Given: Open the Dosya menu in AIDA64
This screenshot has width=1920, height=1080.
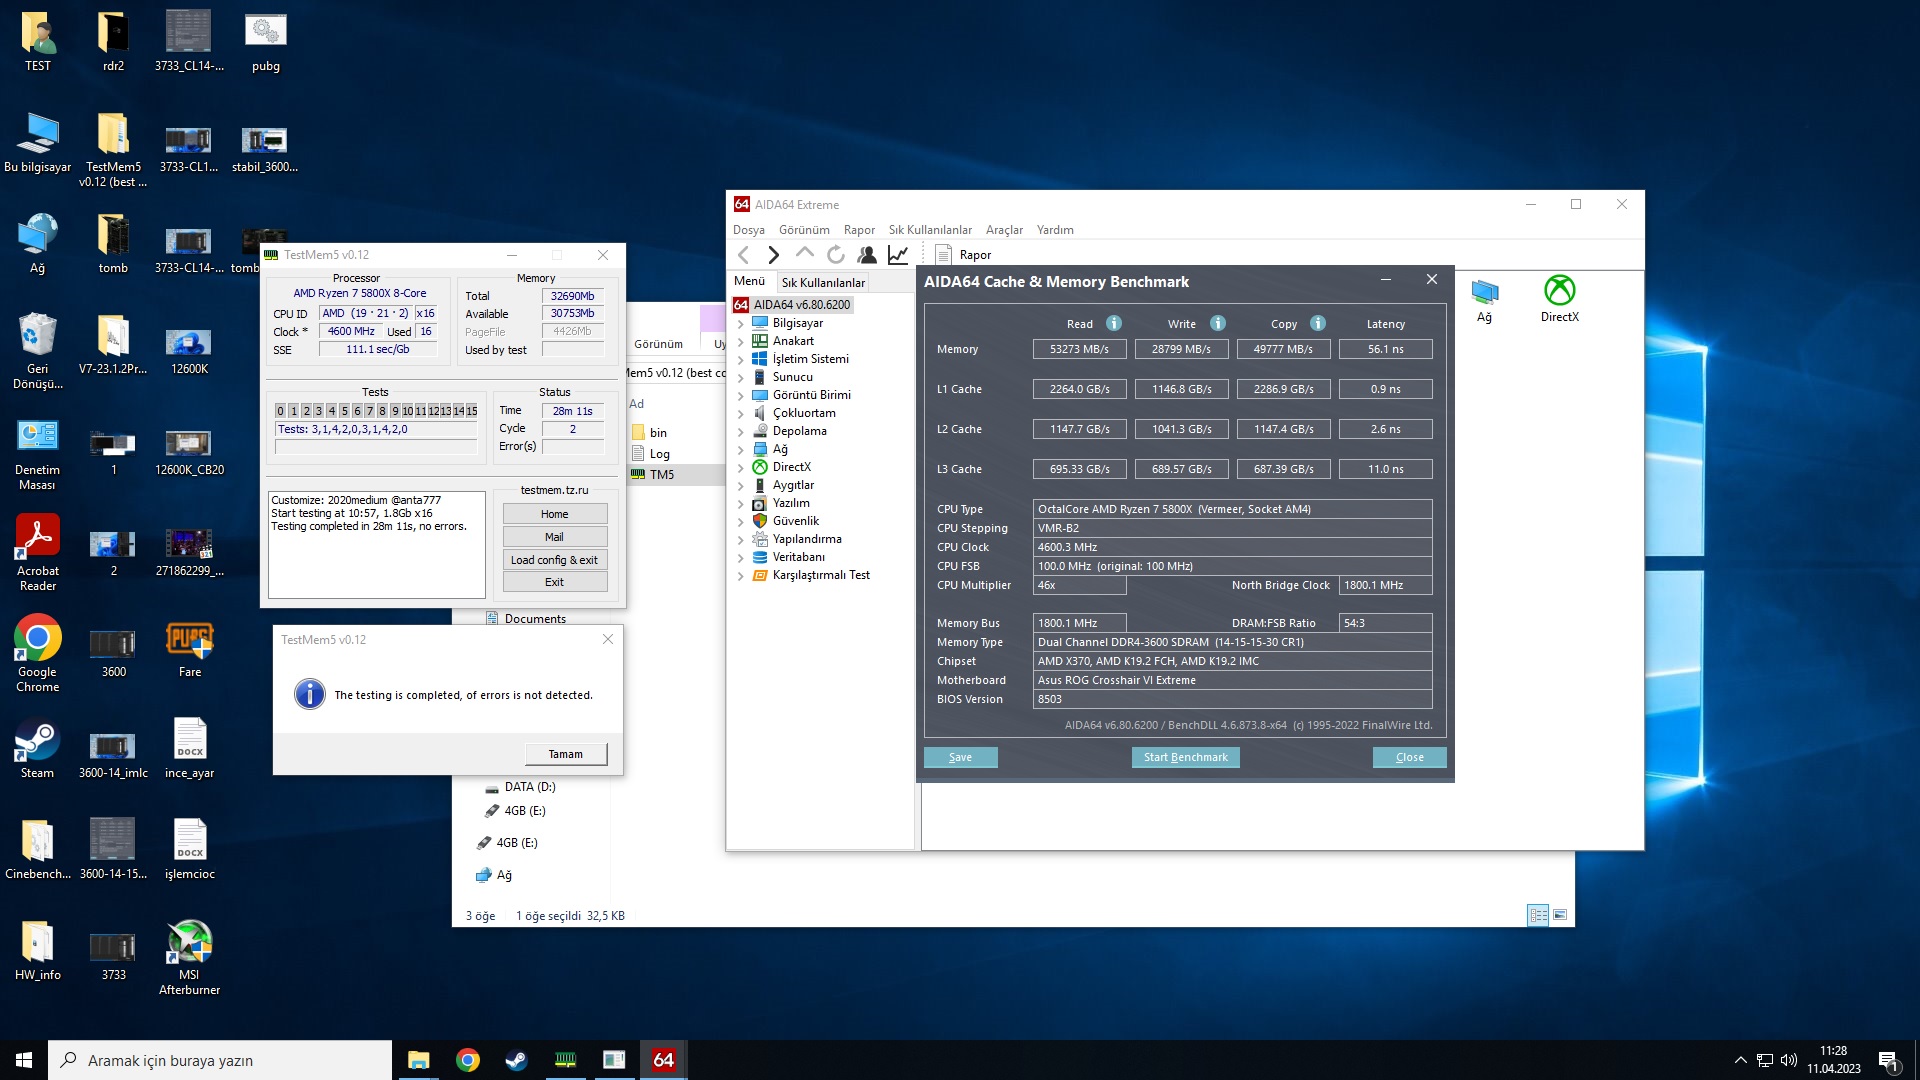Looking at the screenshot, I should click(748, 230).
